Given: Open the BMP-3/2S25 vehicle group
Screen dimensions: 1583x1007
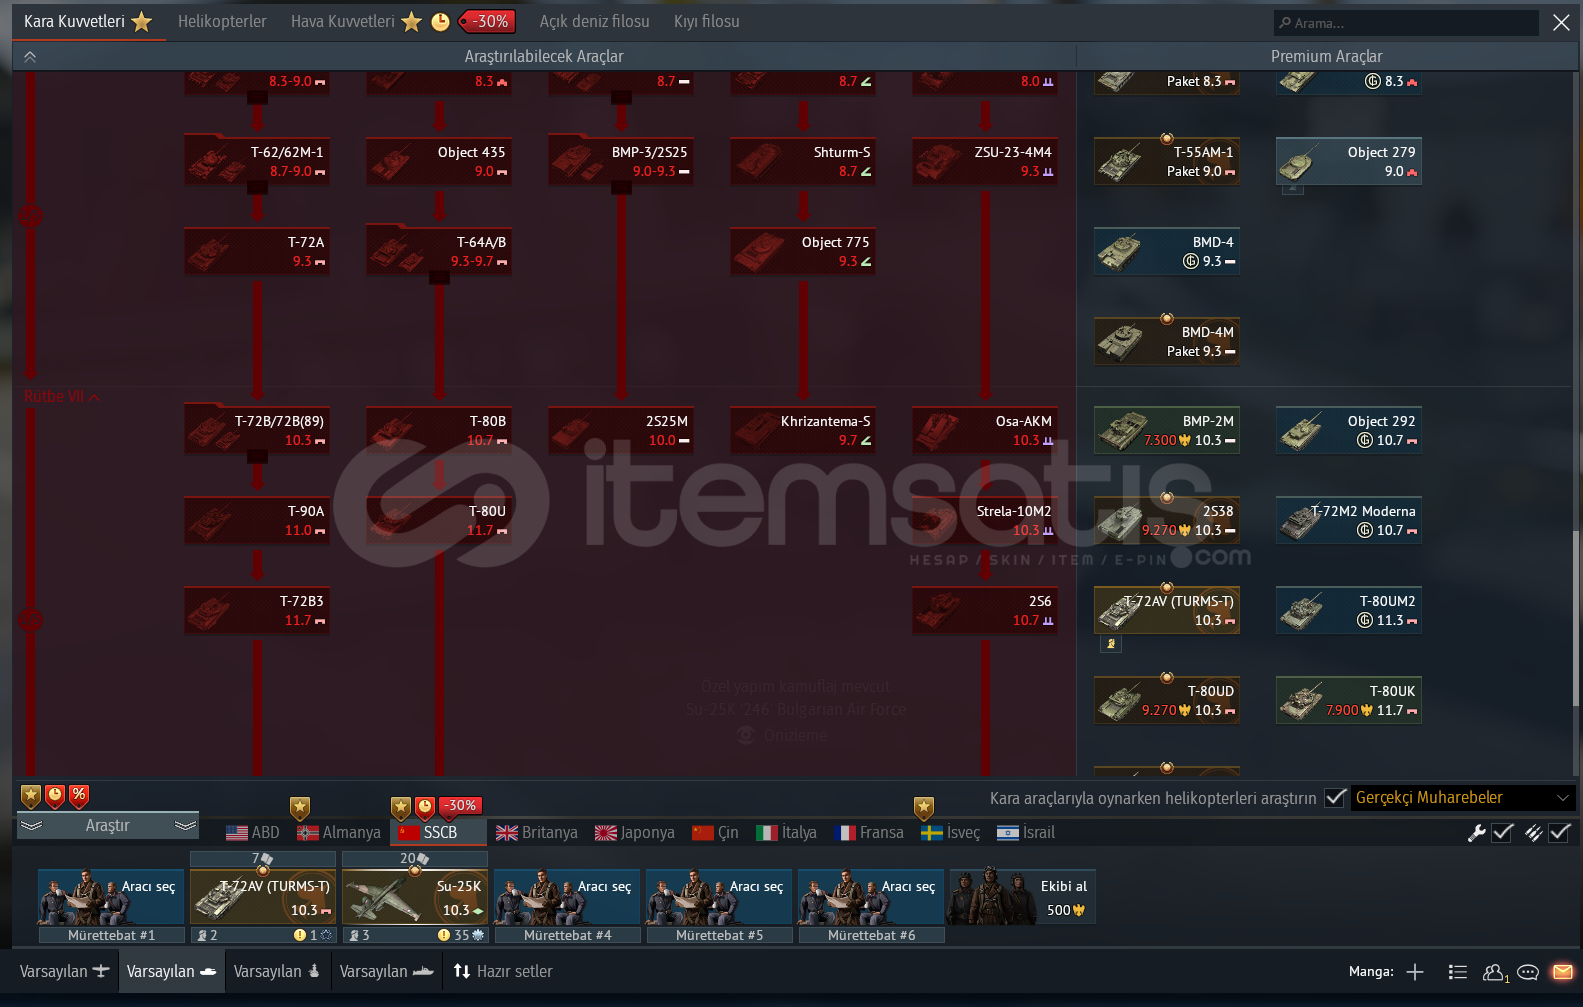Looking at the screenshot, I should 621,162.
